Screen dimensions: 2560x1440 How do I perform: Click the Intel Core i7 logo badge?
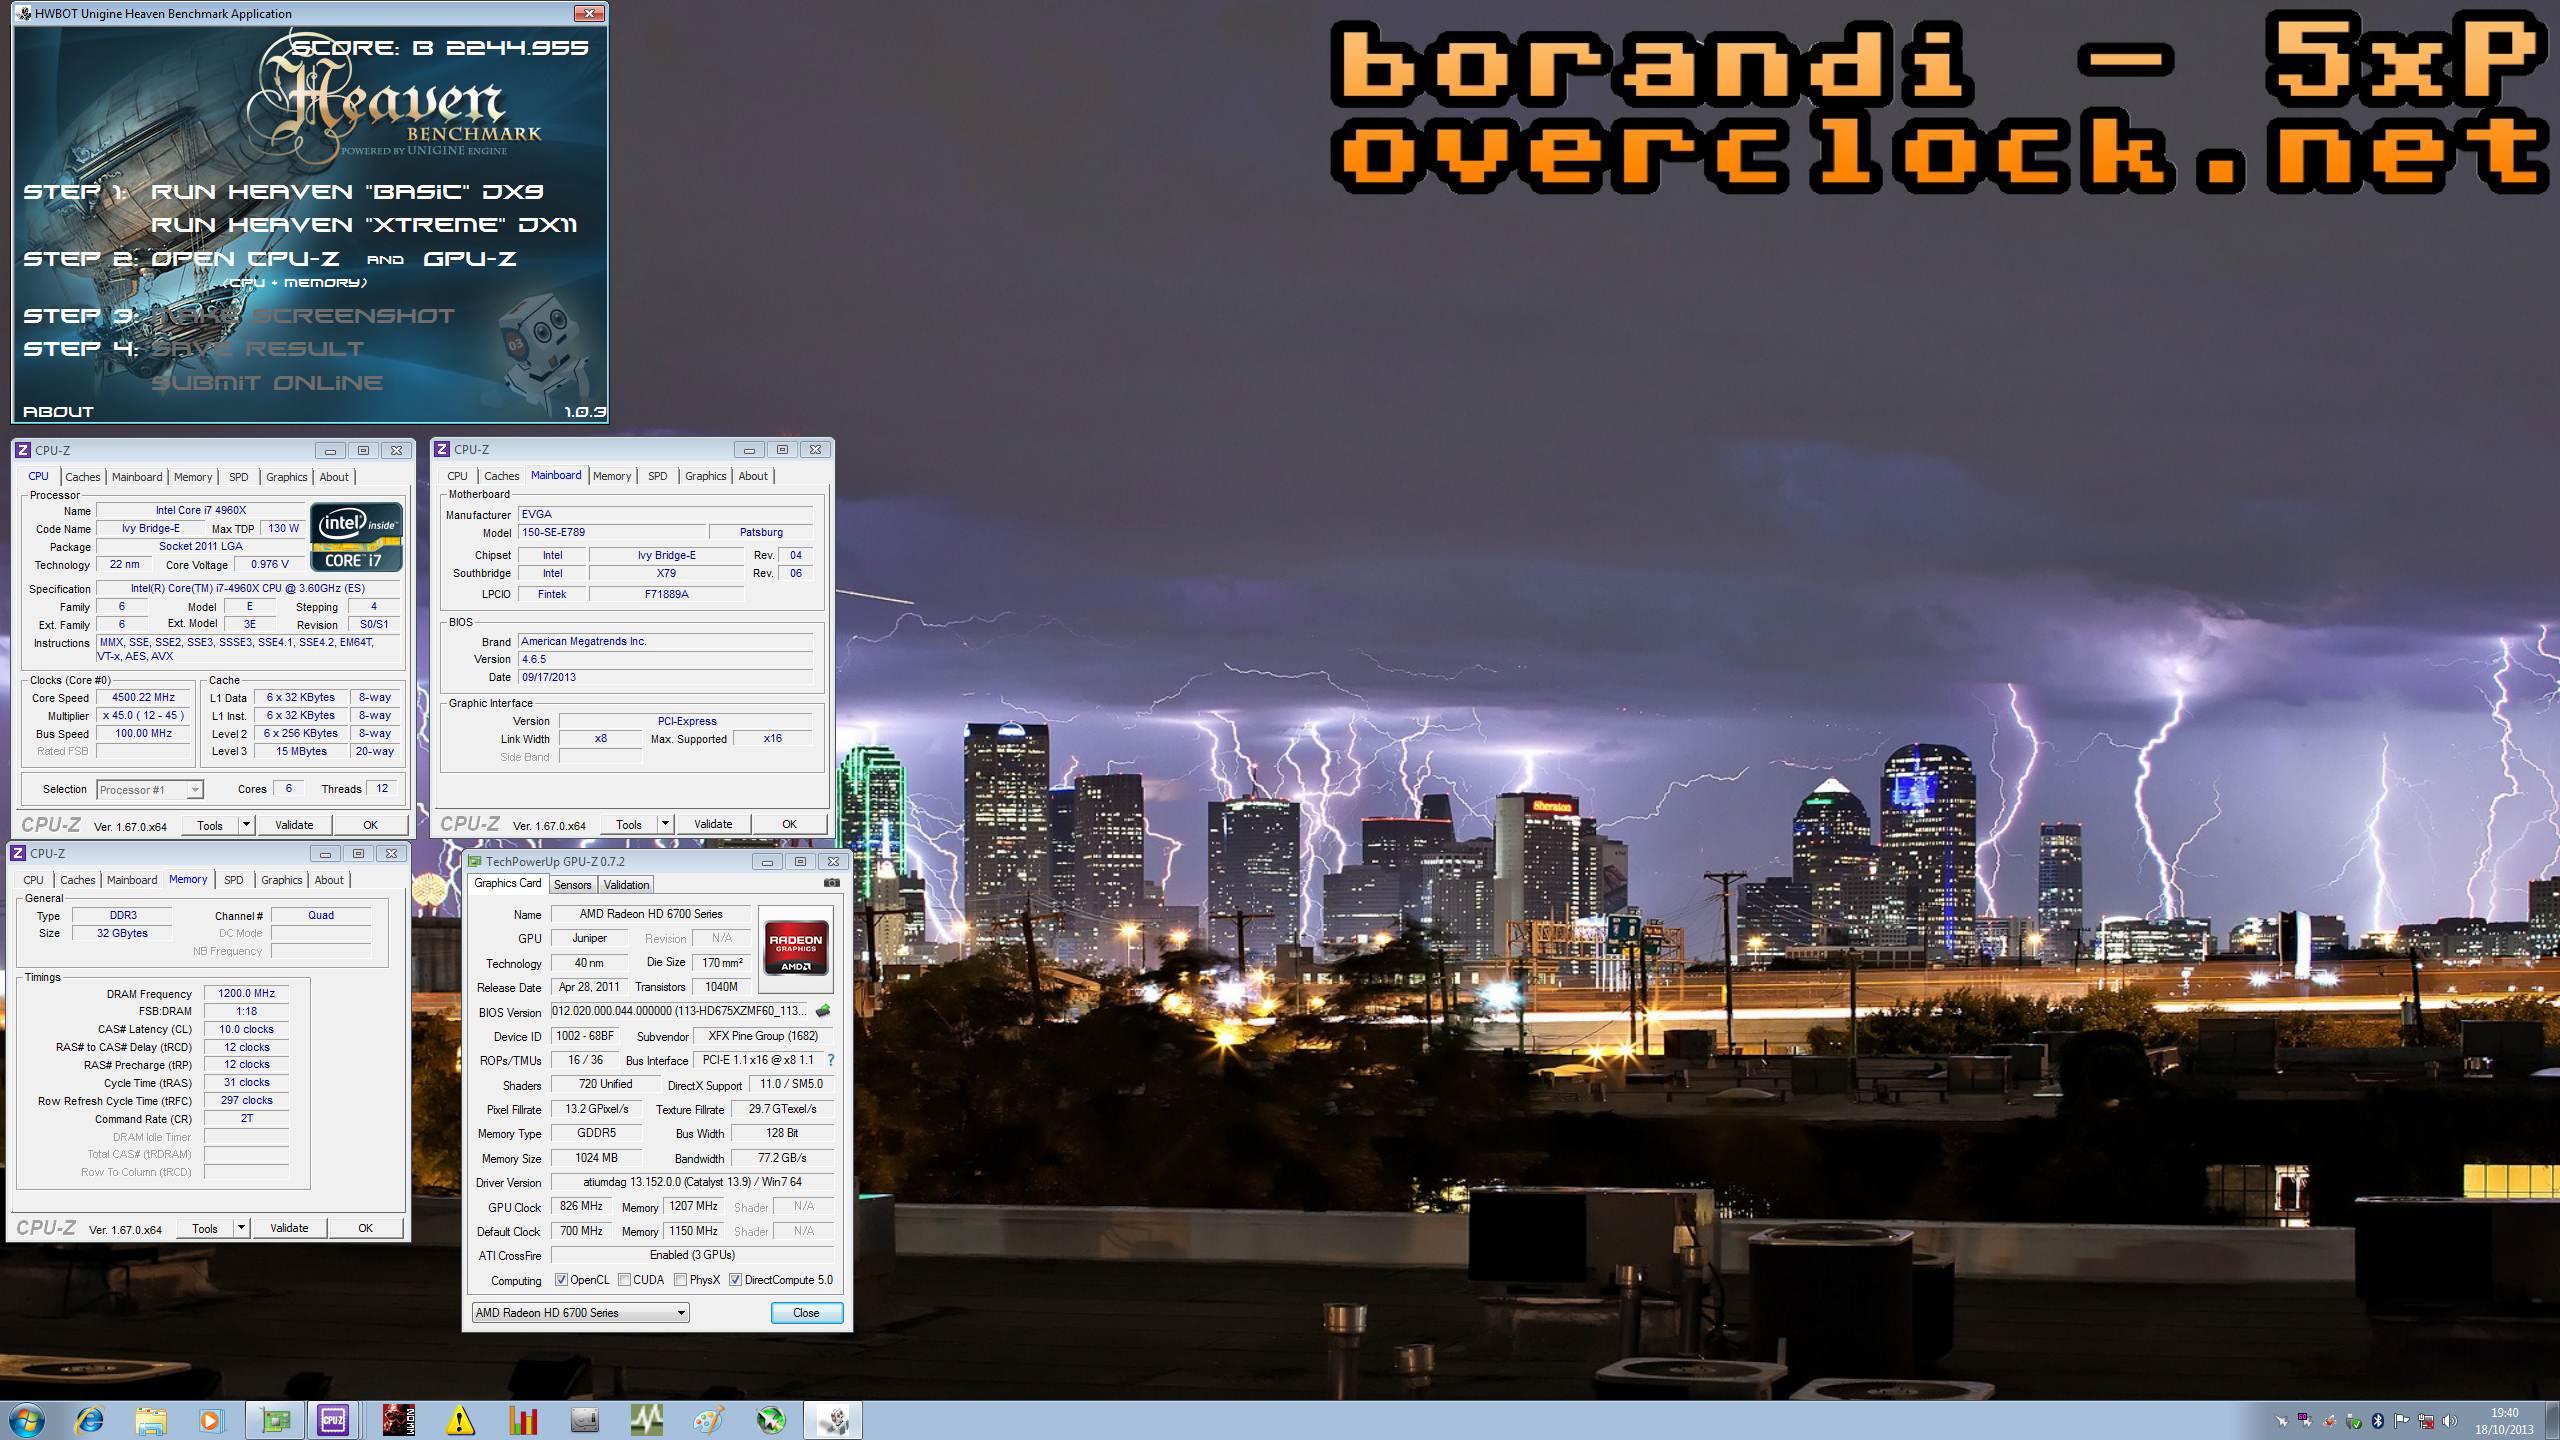pos(356,537)
